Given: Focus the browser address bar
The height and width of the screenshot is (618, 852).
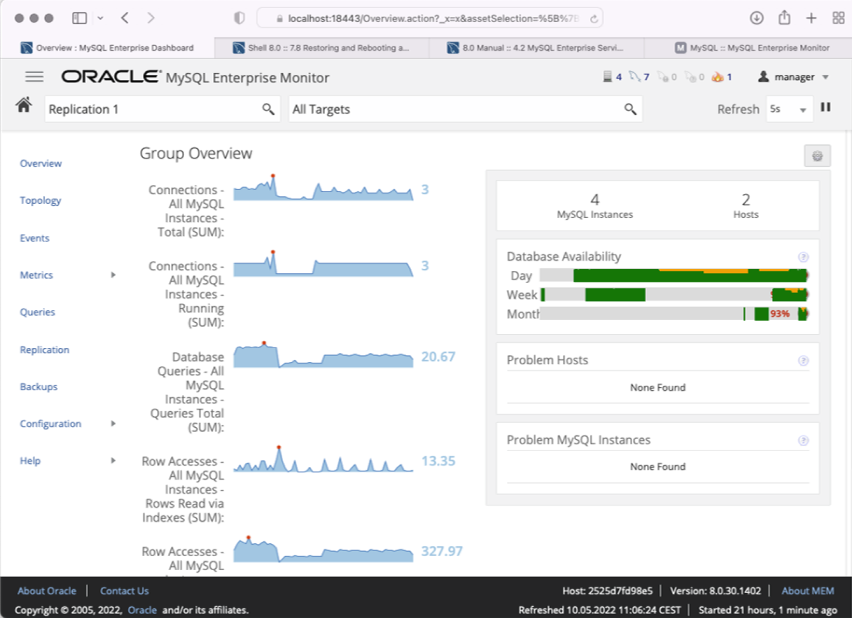Looking at the screenshot, I should tap(429, 18).
